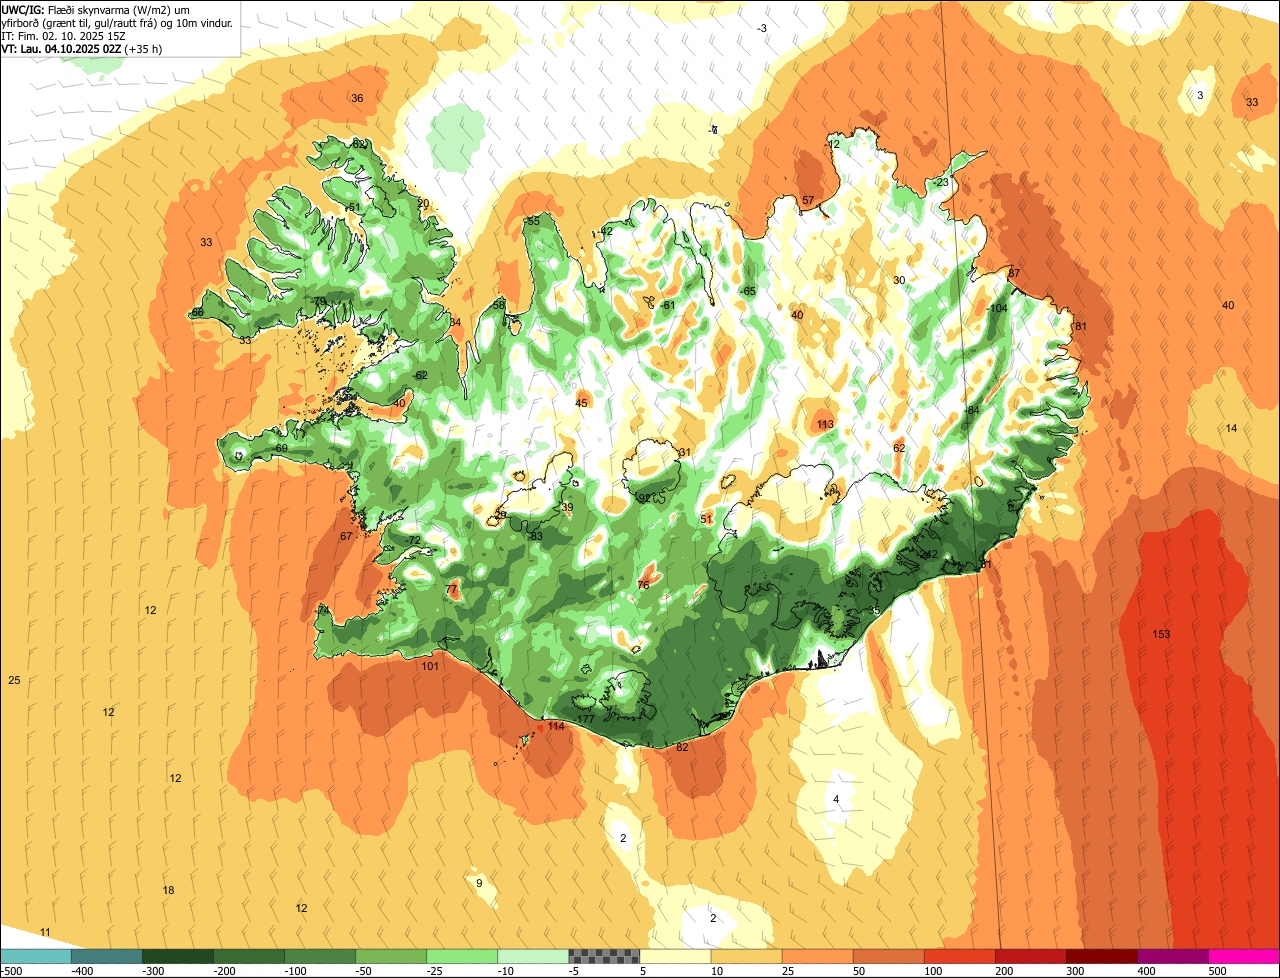Select the value 177 near the south coast
The height and width of the screenshot is (978, 1280).
pos(586,720)
